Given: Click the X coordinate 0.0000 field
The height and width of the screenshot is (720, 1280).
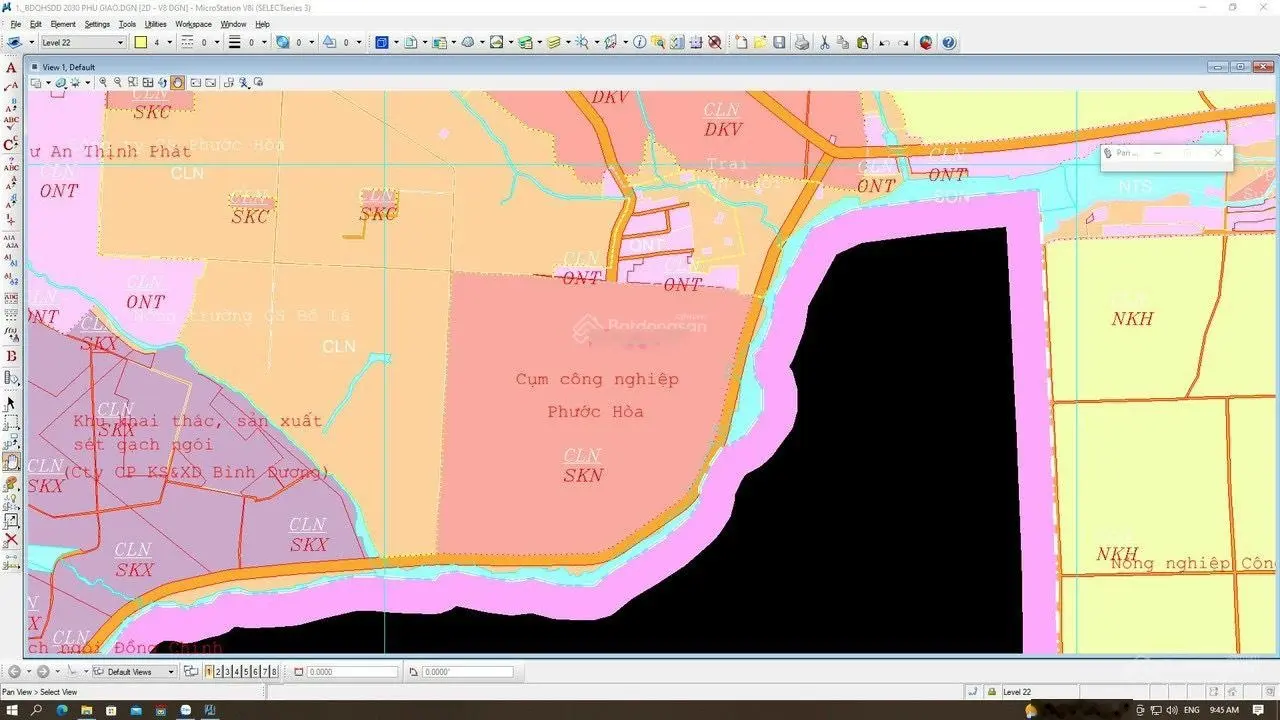Looking at the screenshot, I should 352,672.
